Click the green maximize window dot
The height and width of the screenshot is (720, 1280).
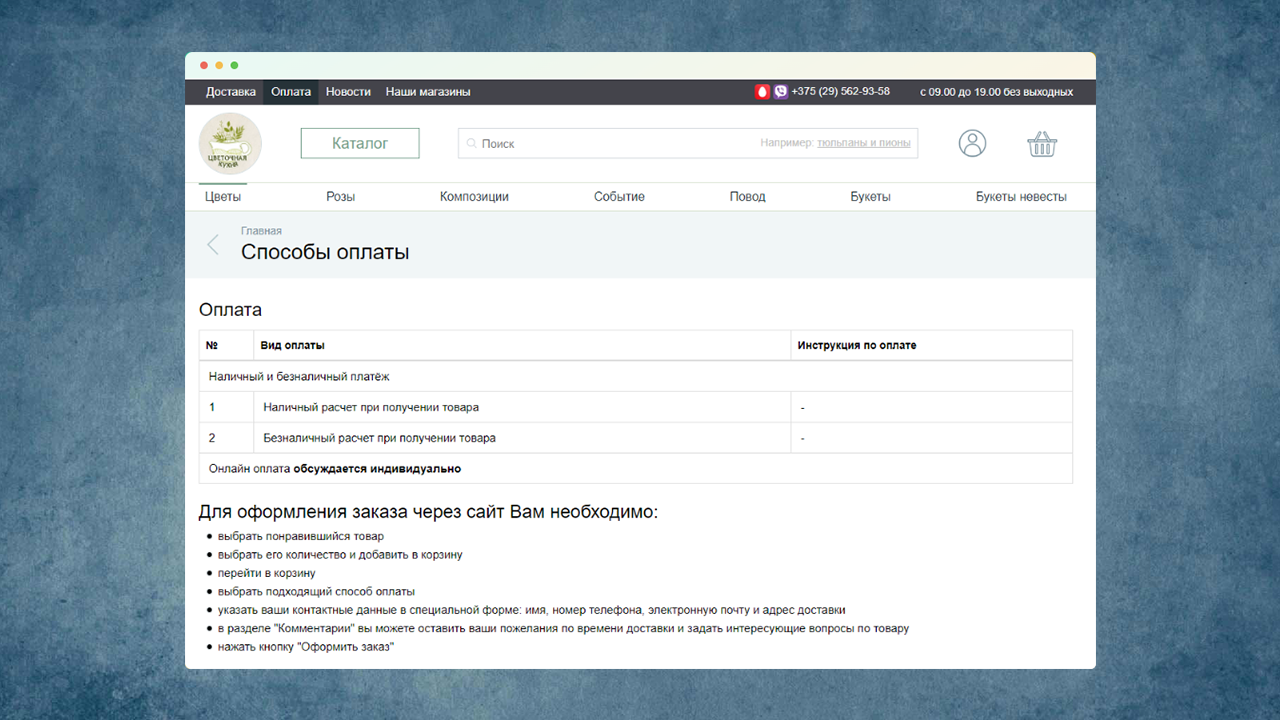pyautogui.click(x=234, y=65)
